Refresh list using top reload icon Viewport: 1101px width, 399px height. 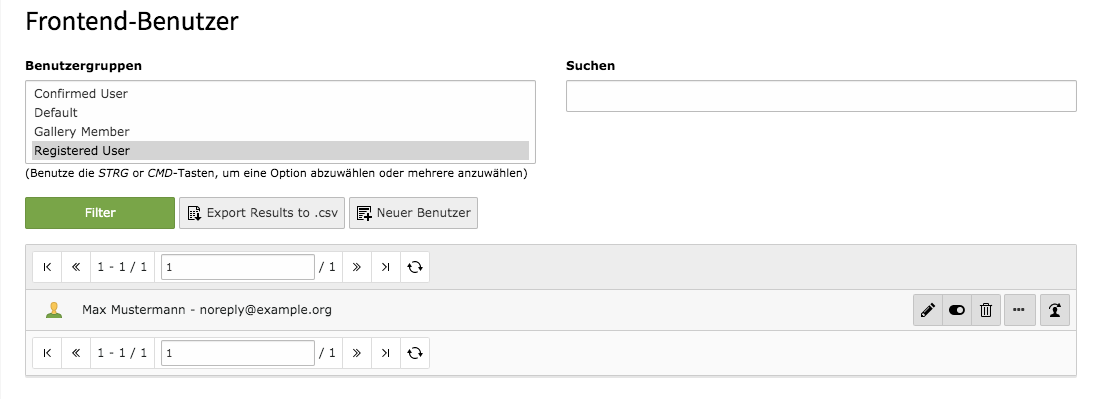tap(415, 267)
